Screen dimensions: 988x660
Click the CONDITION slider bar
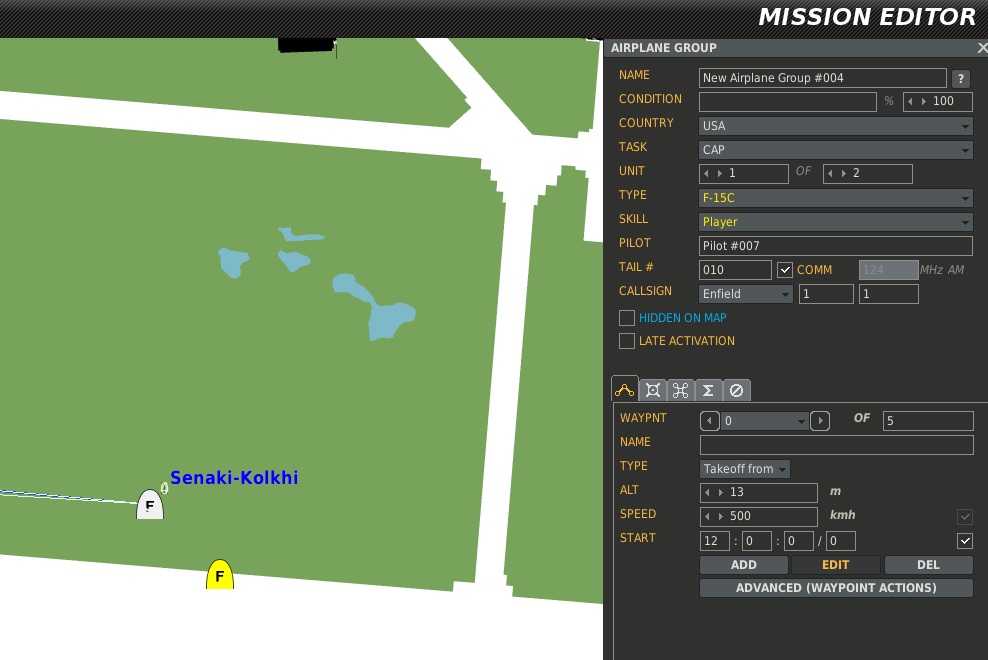[788, 101]
